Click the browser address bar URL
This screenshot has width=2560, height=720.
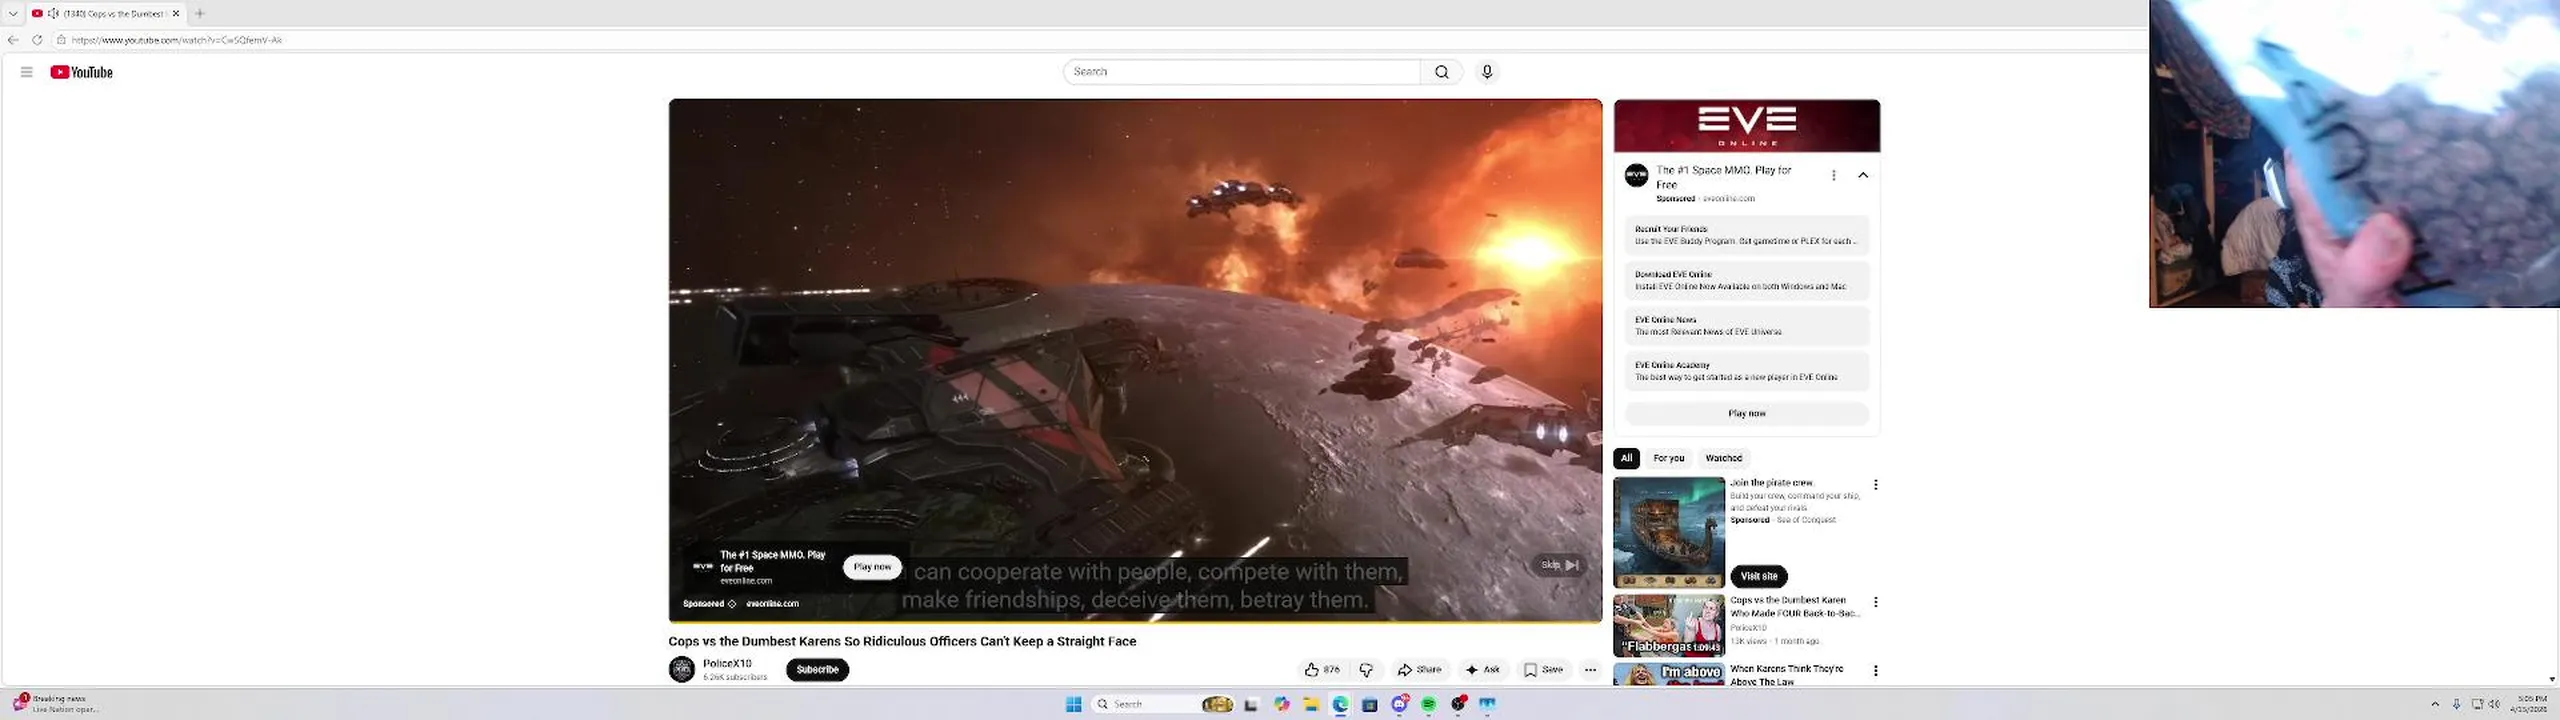pyautogui.click(x=177, y=40)
